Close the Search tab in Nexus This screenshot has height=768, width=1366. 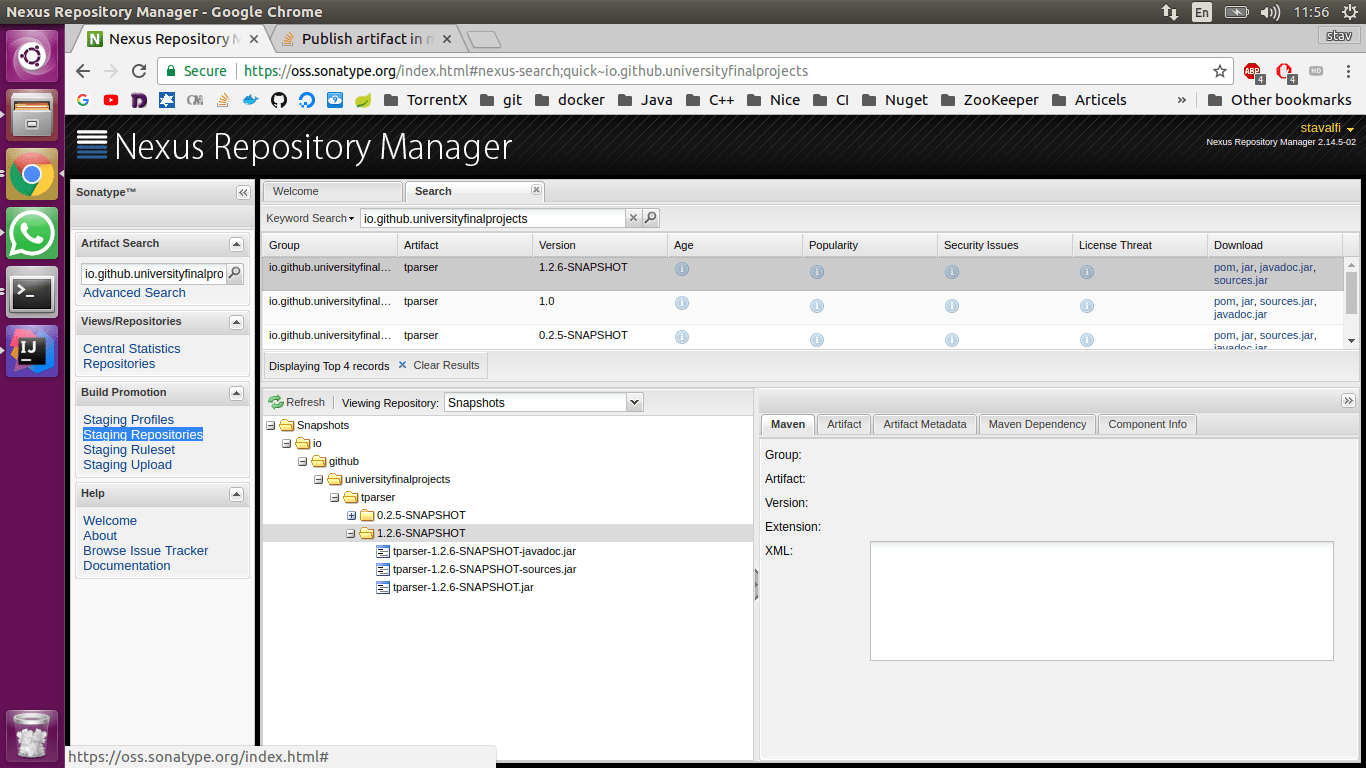coord(536,190)
